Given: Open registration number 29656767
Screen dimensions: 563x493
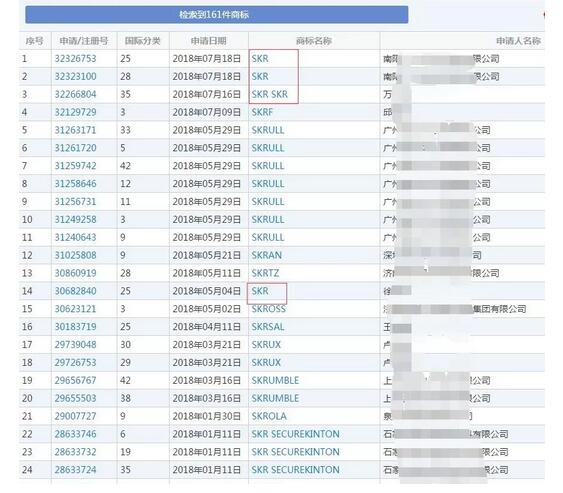Looking at the screenshot, I should coord(75,381).
